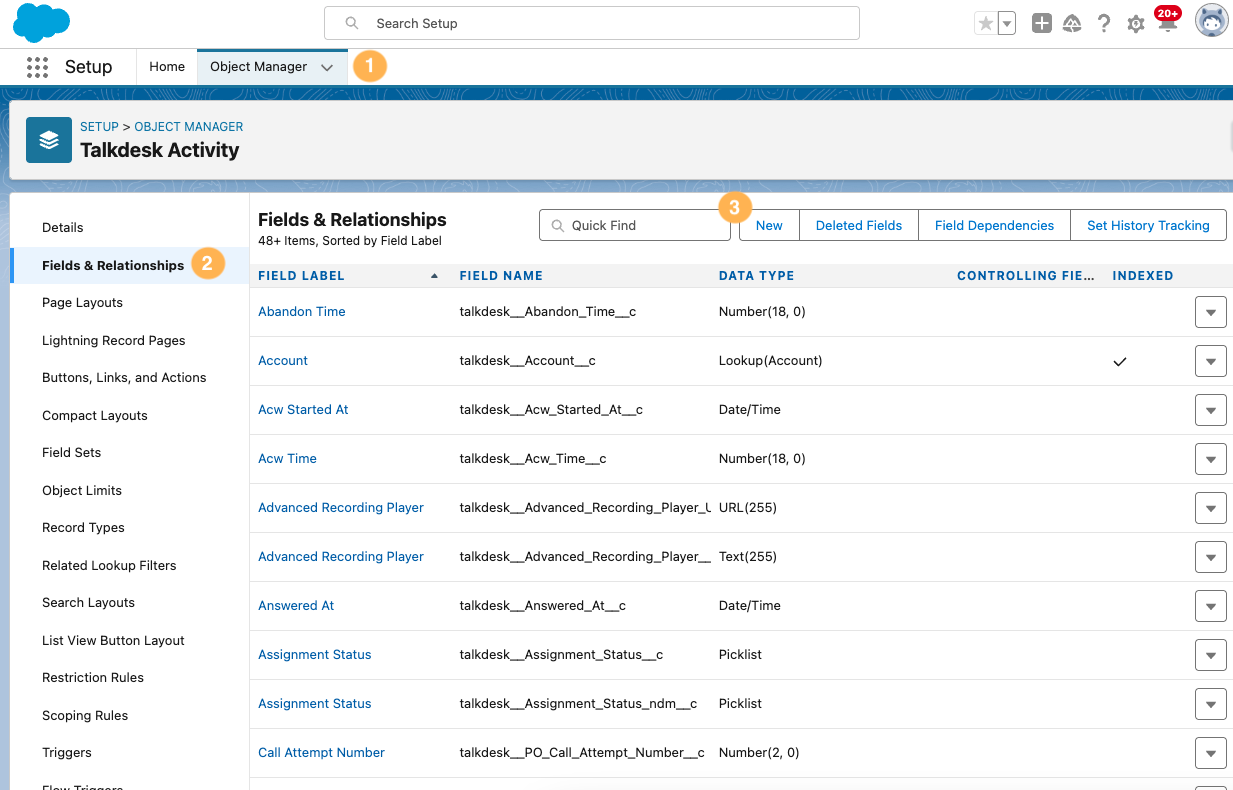Click the Search Setup field
1233x790 pixels.
592,23
